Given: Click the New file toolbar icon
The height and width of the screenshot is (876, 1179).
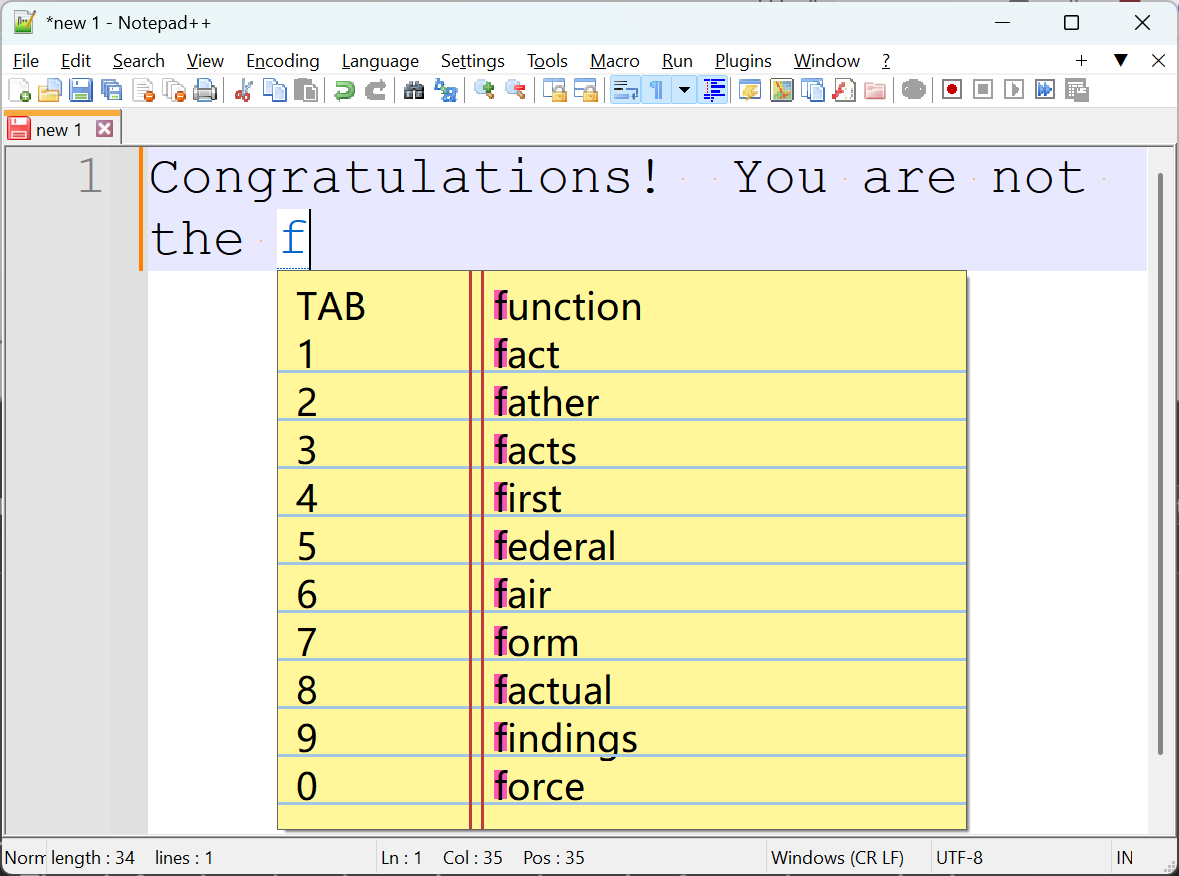Looking at the screenshot, I should point(20,90).
